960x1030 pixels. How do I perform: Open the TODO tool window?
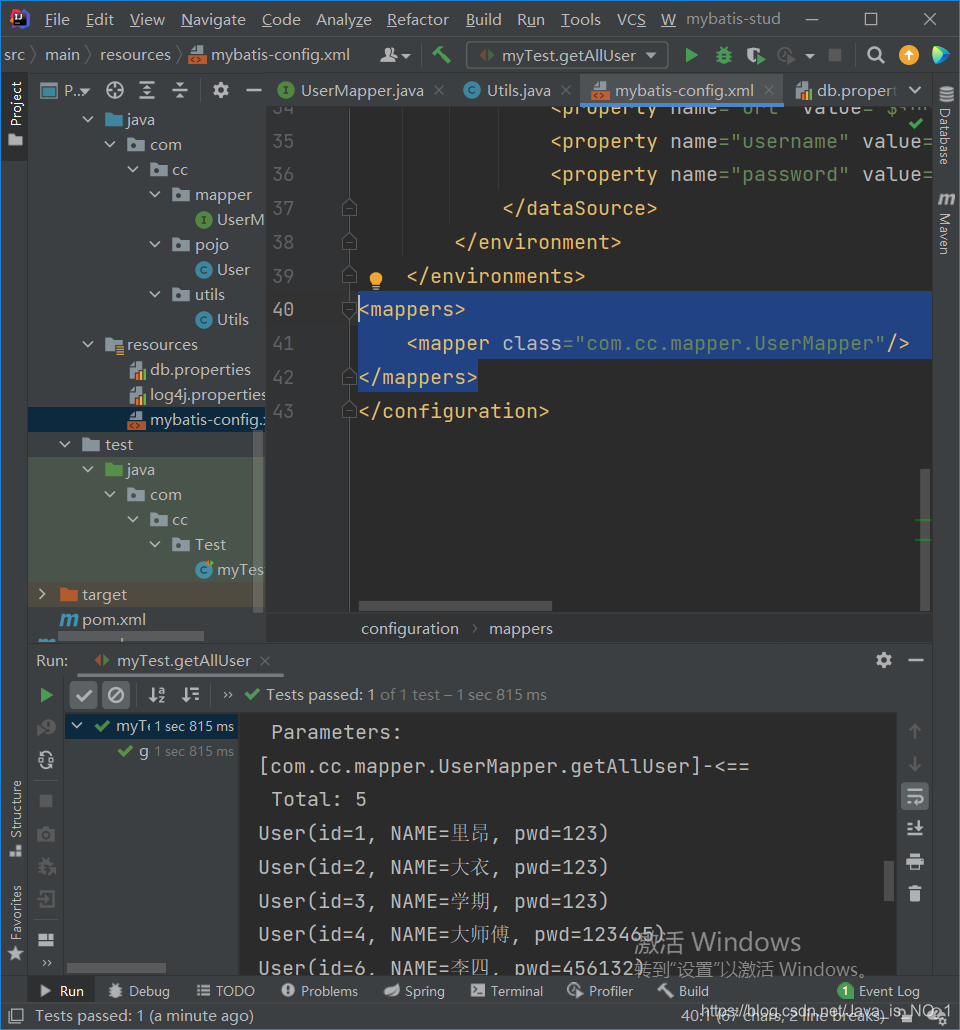(226, 991)
